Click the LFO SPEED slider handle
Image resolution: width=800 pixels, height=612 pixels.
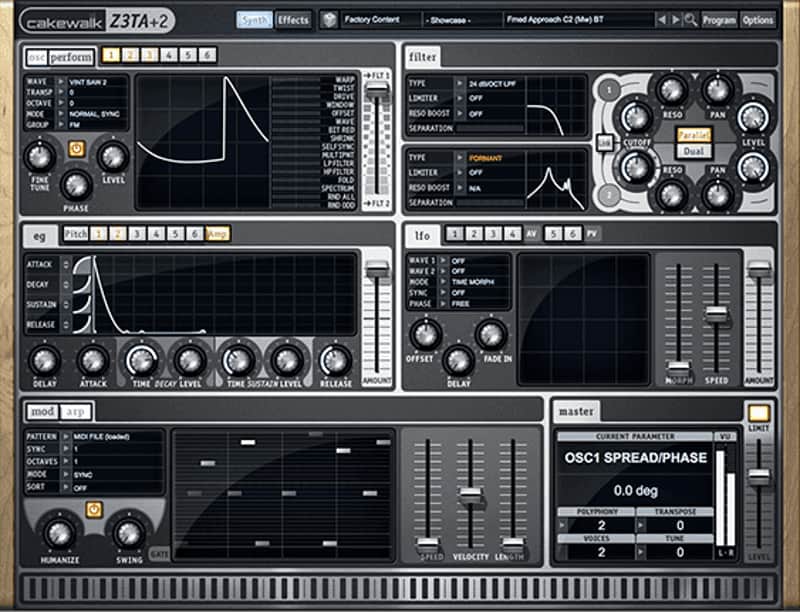[716, 313]
